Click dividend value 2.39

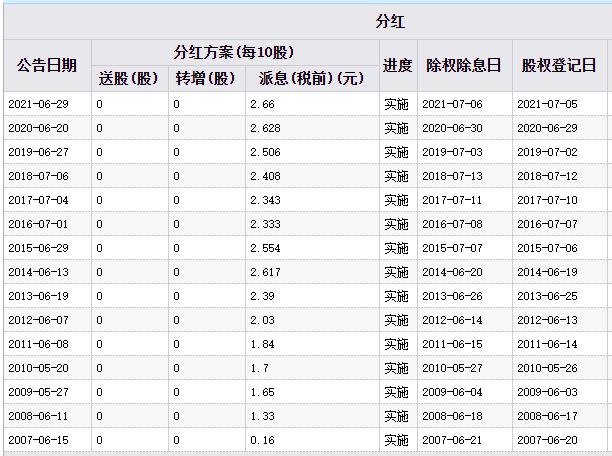click(x=262, y=296)
